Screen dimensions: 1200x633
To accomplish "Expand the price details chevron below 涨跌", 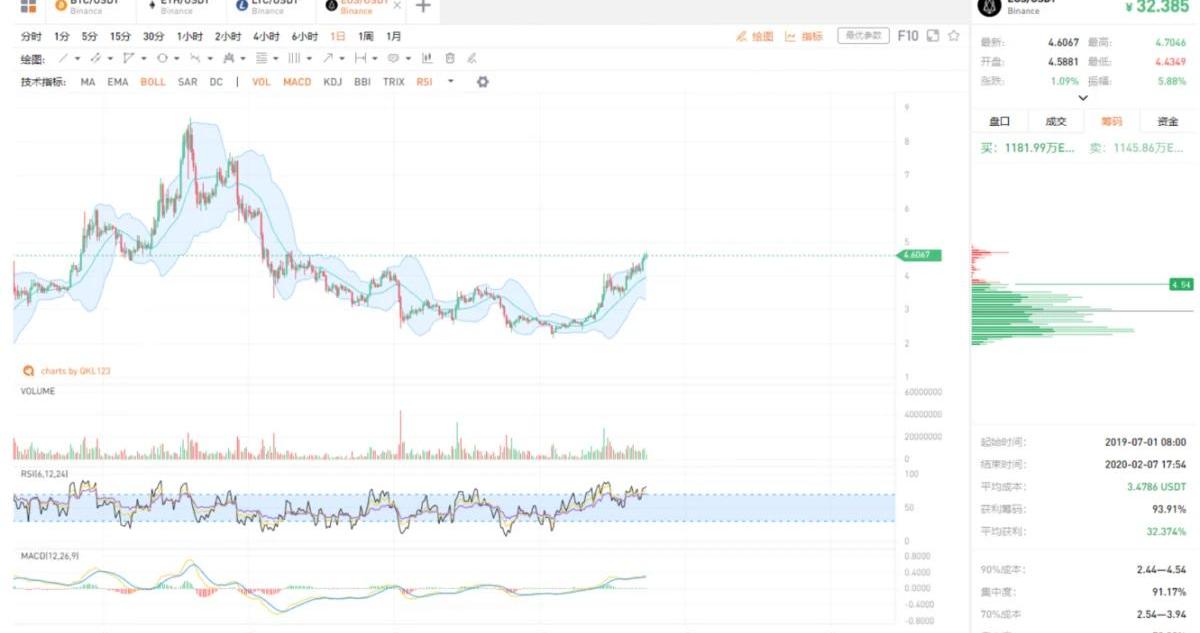I will 1083,98.
